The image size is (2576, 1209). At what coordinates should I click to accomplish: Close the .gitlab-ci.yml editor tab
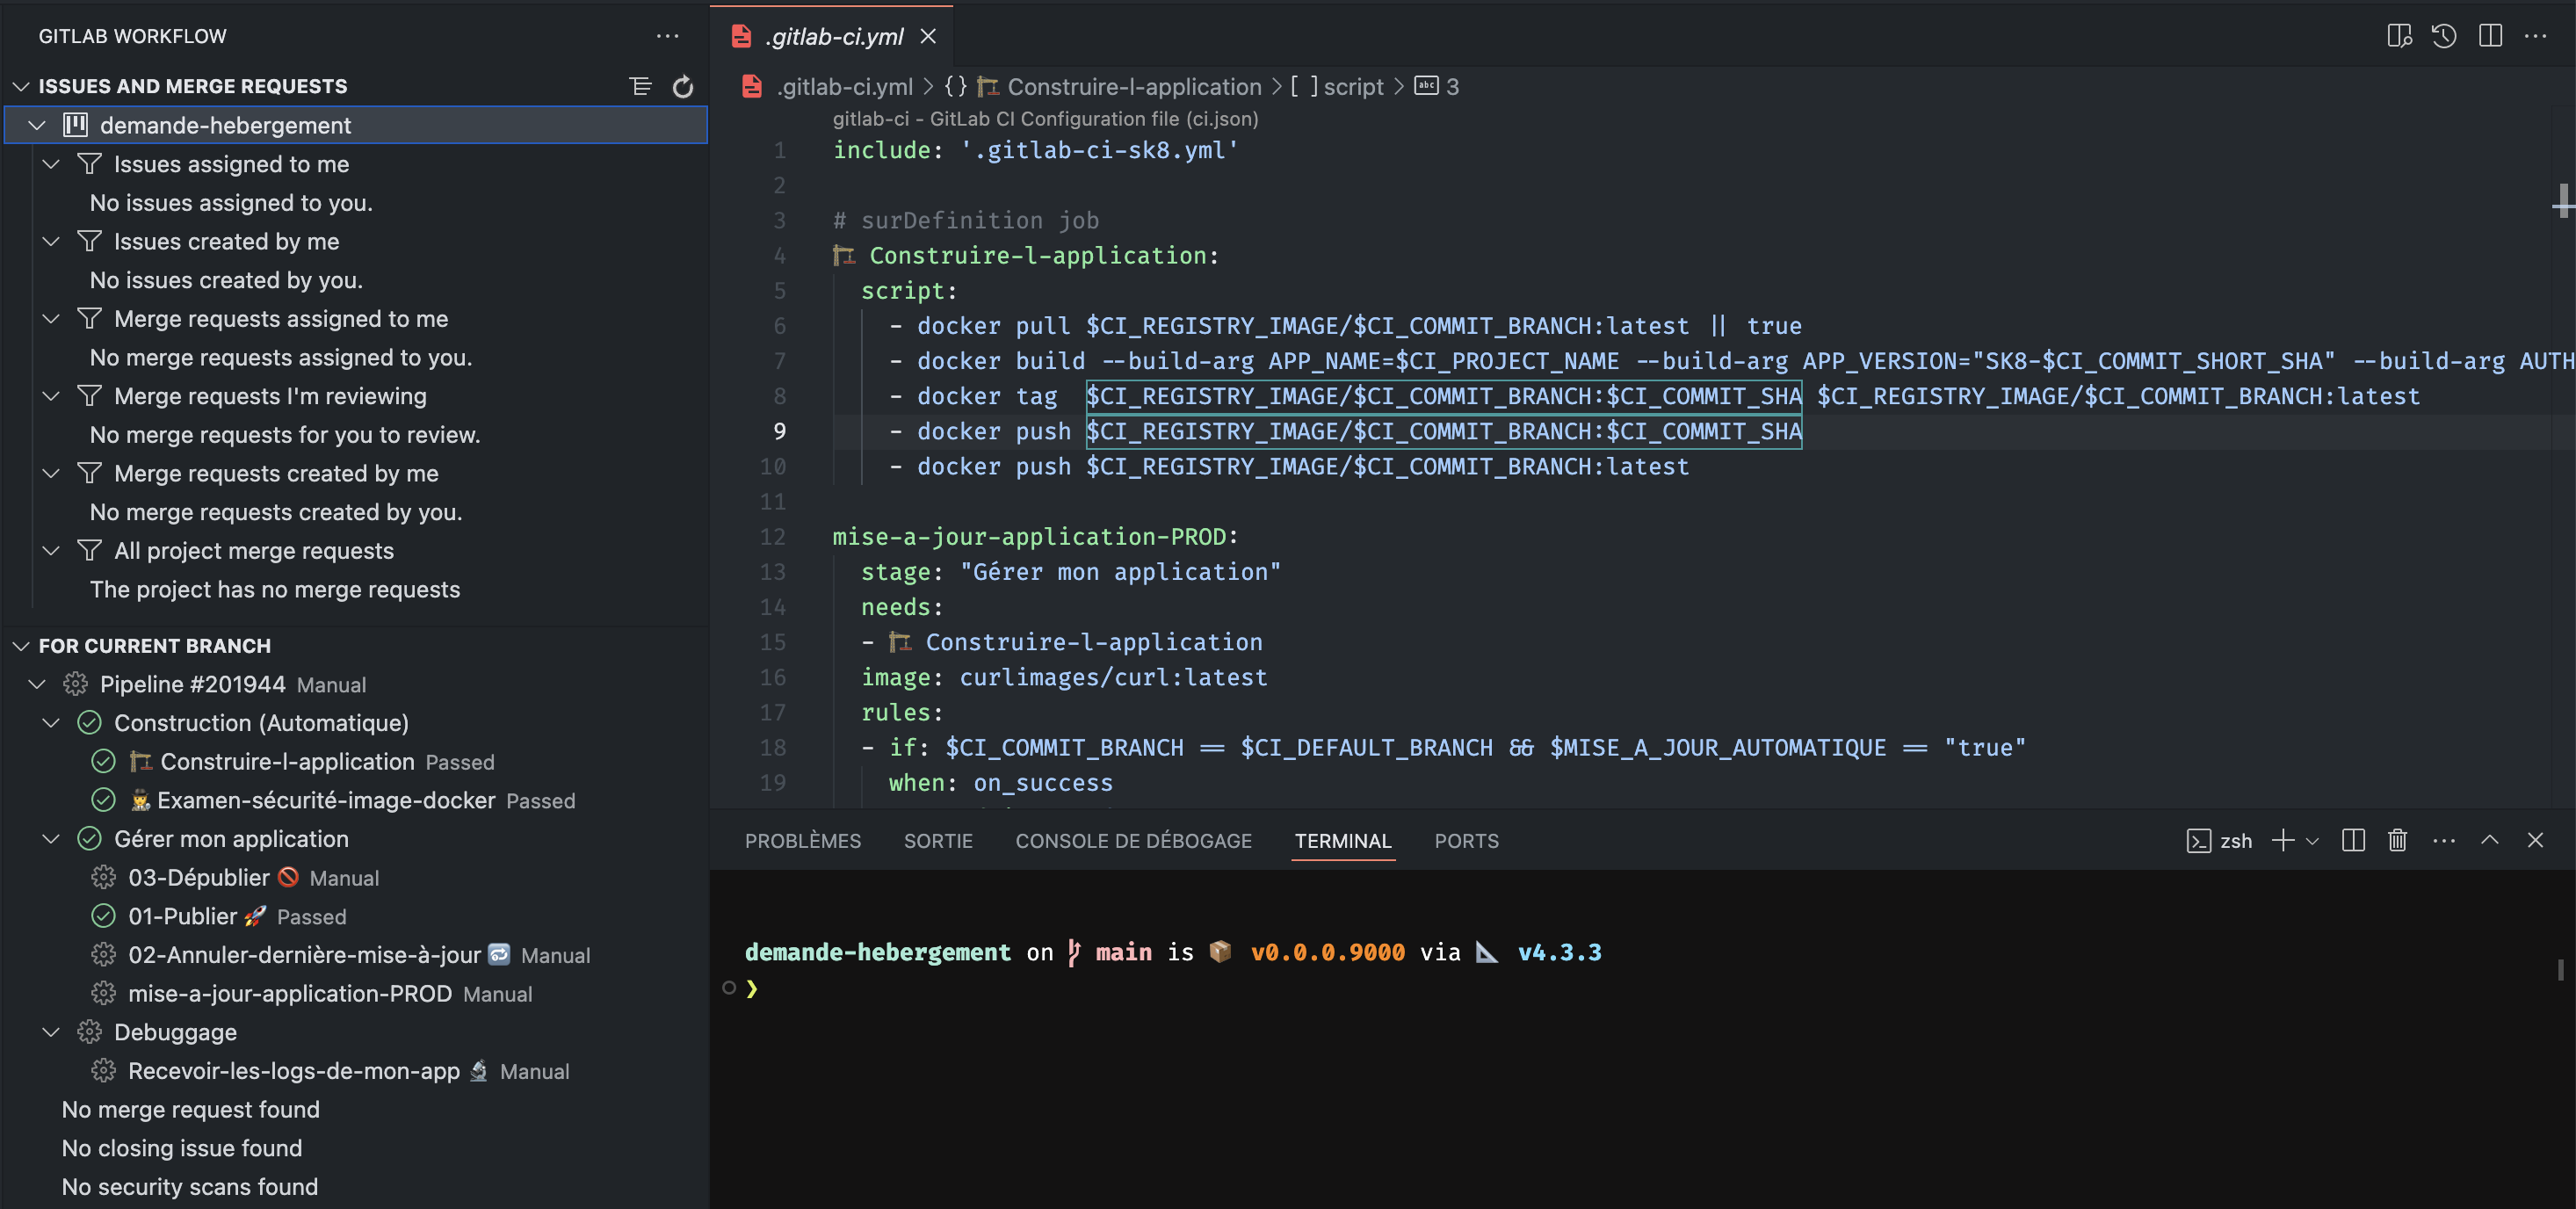click(x=928, y=36)
